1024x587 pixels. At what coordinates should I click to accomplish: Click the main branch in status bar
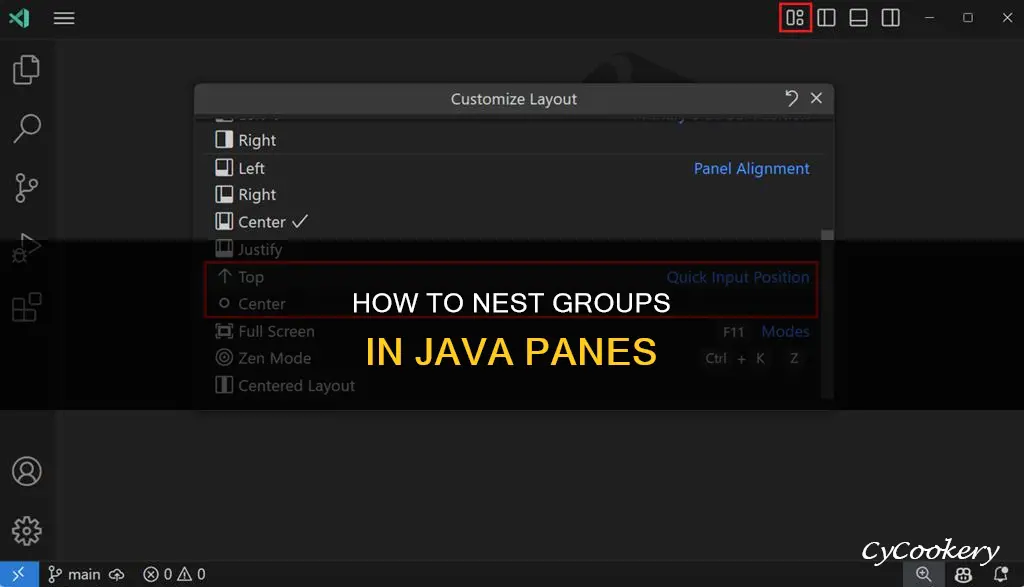[74, 574]
